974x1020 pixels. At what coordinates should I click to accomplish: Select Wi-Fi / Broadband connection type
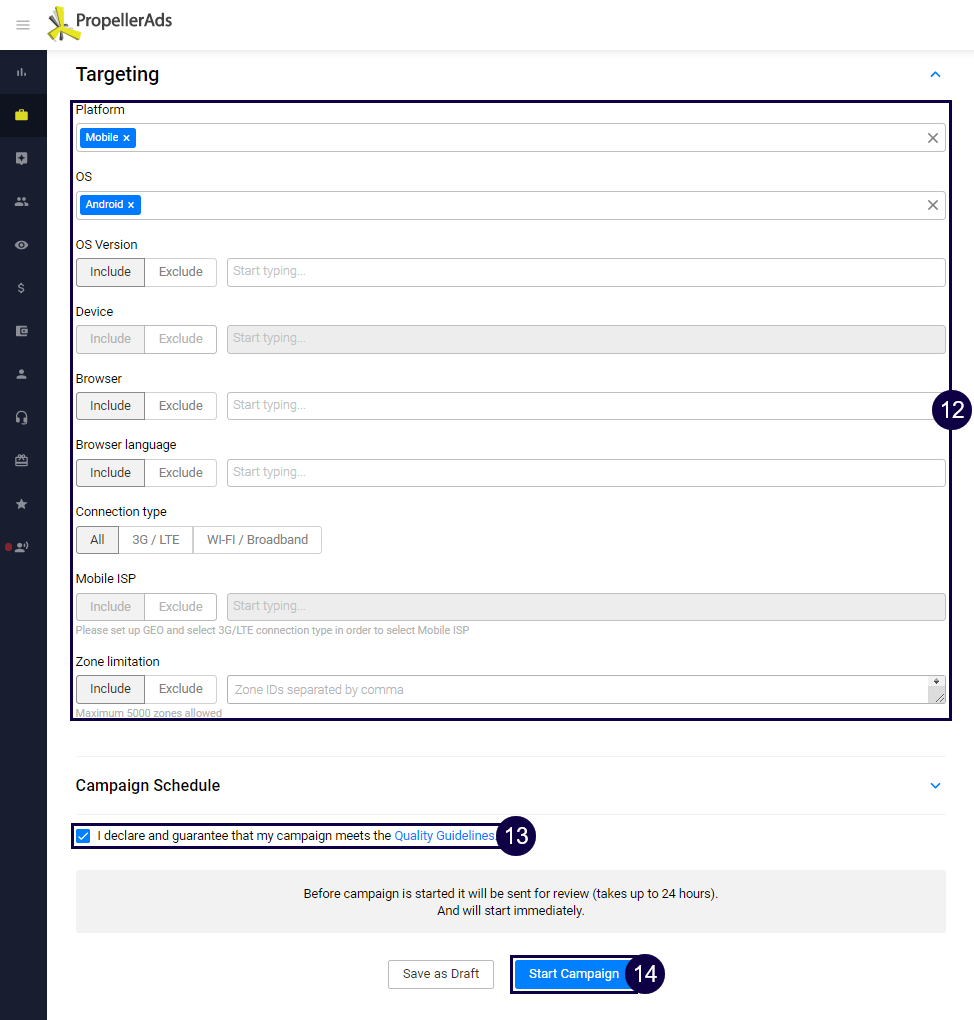pos(257,540)
